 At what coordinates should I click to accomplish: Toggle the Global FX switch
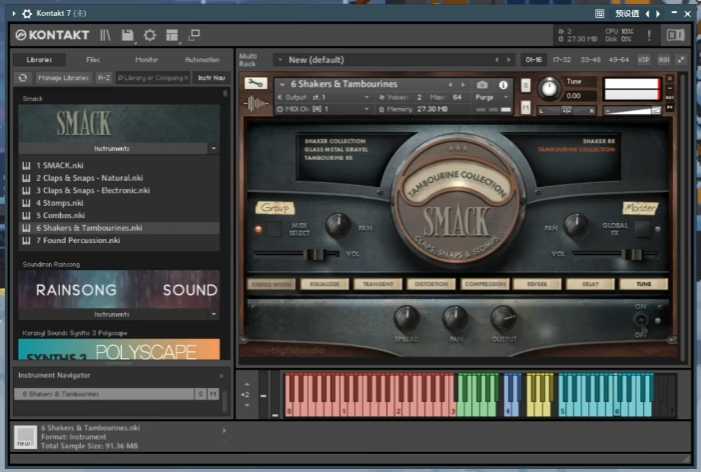(x=642, y=227)
